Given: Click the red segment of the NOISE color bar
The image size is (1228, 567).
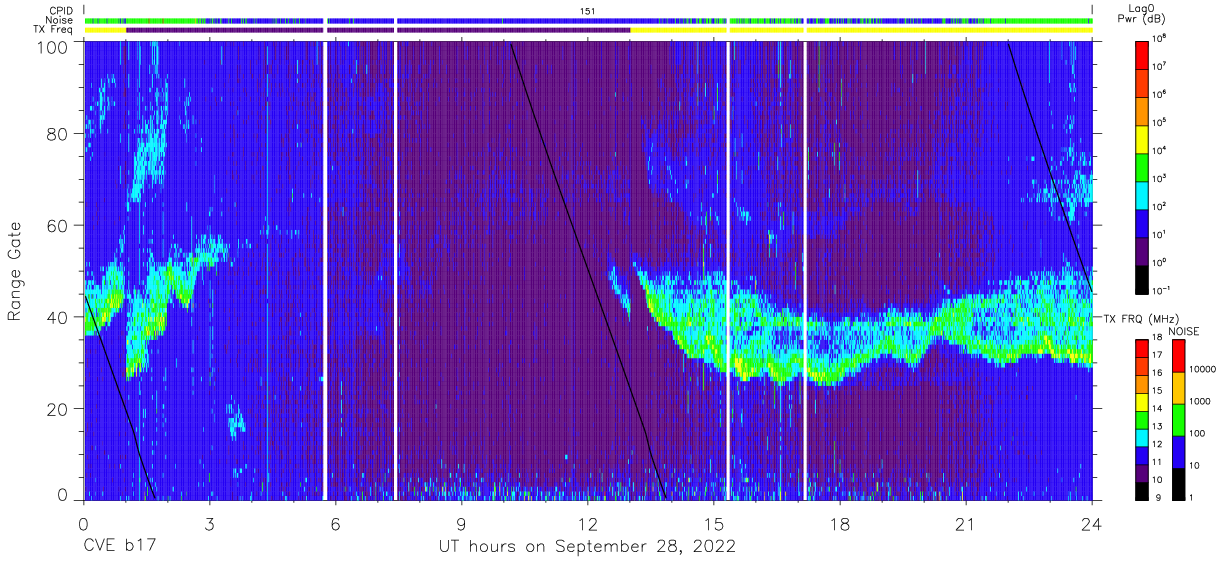Looking at the screenshot, I should click(1178, 356).
